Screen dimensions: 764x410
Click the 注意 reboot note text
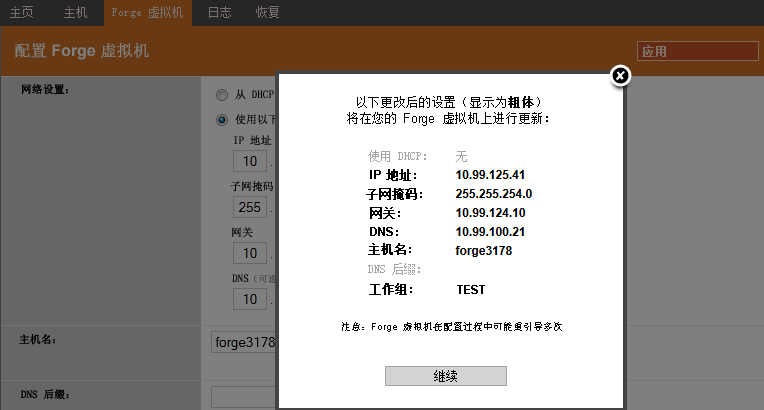point(452,327)
